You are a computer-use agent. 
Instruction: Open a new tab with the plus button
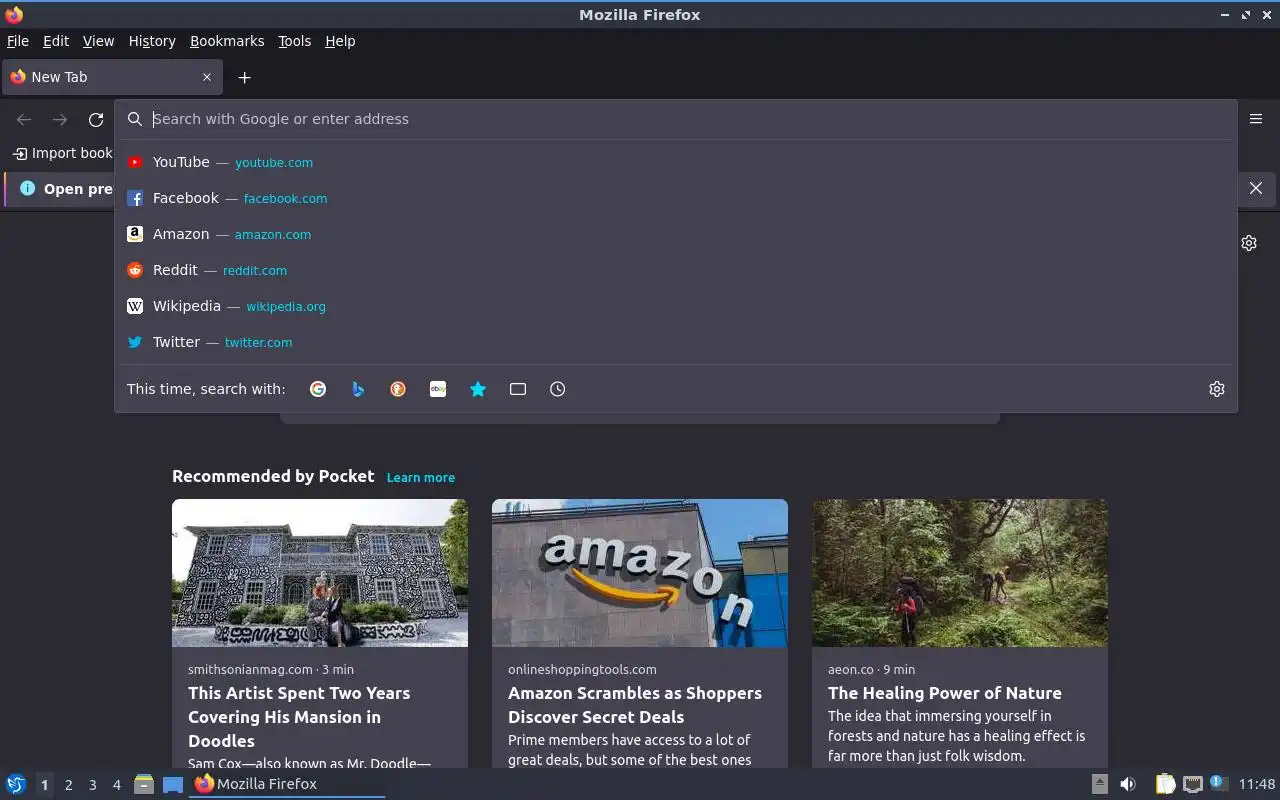tap(244, 77)
